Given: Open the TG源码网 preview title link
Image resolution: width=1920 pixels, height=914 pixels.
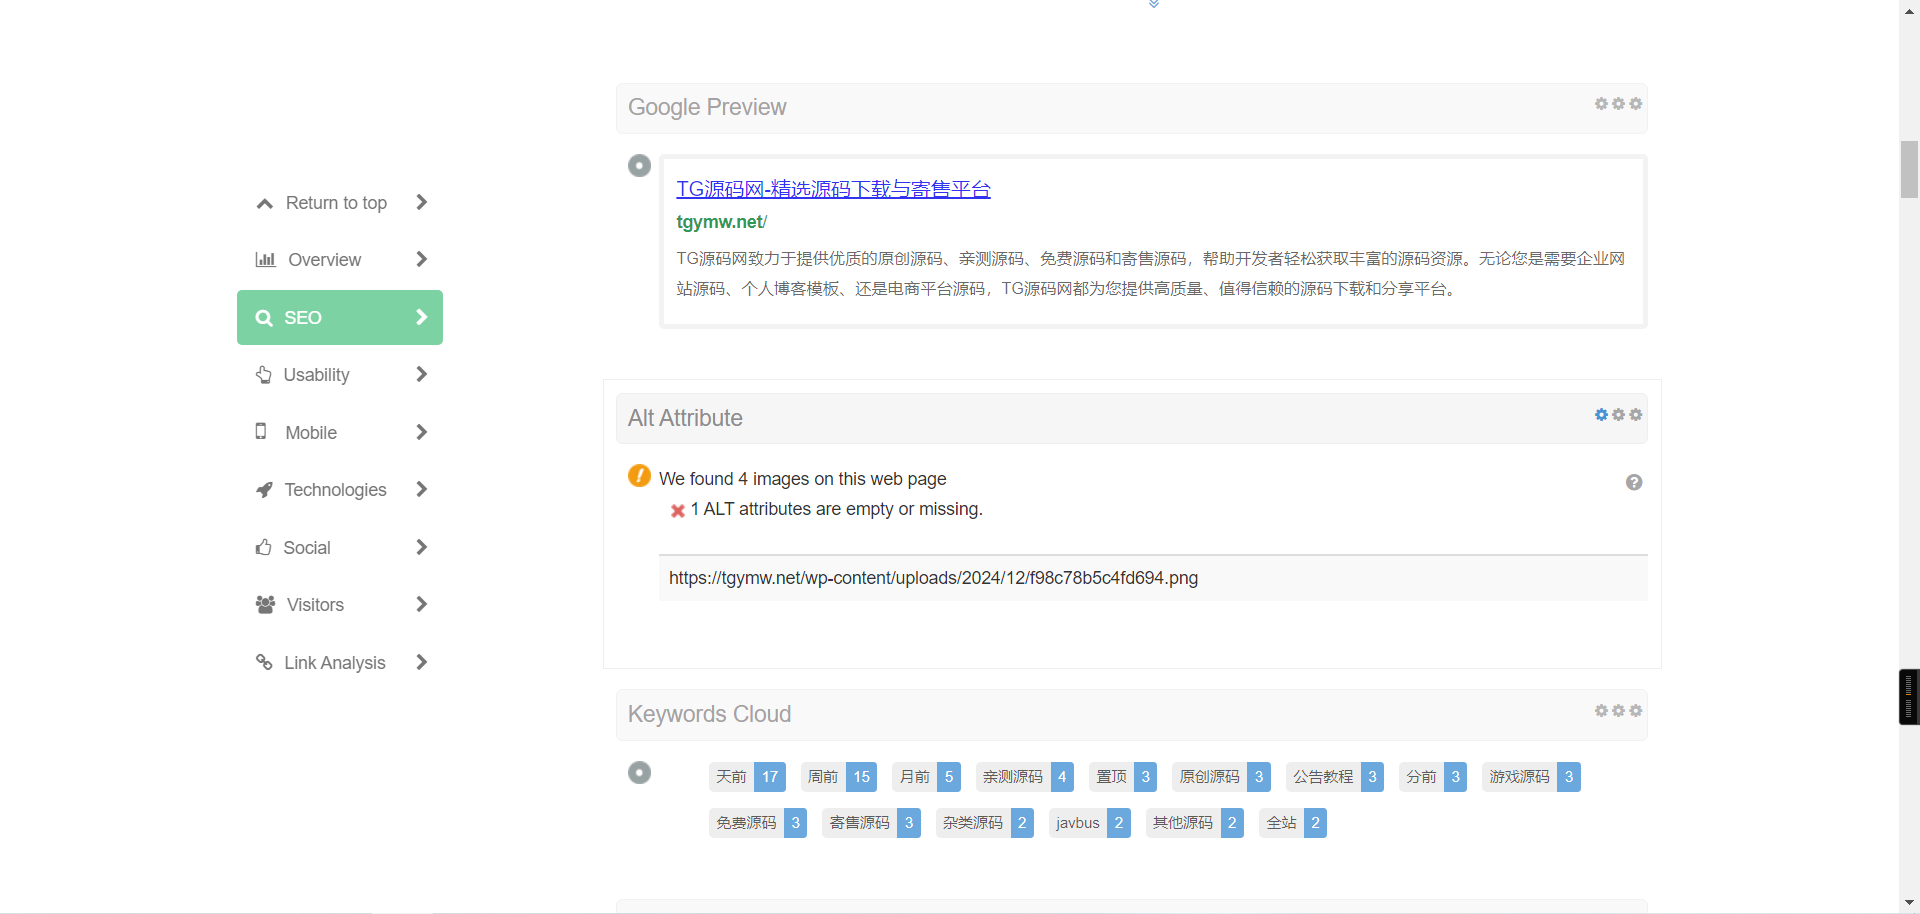Looking at the screenshot, I should [832, 189].
